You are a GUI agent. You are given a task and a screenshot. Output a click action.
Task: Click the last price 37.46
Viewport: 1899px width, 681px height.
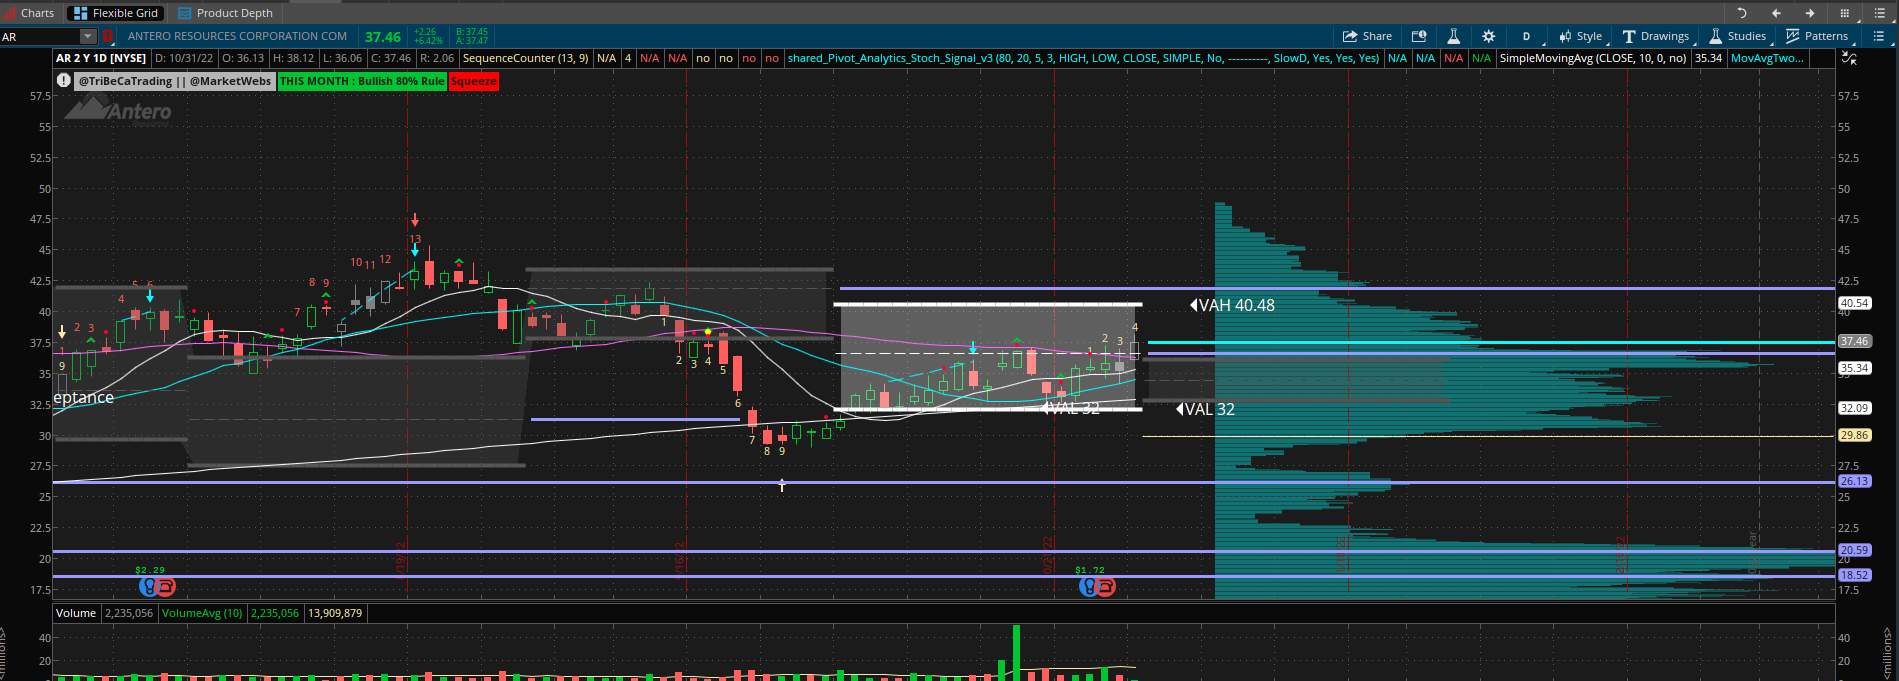tap(383, 37)
